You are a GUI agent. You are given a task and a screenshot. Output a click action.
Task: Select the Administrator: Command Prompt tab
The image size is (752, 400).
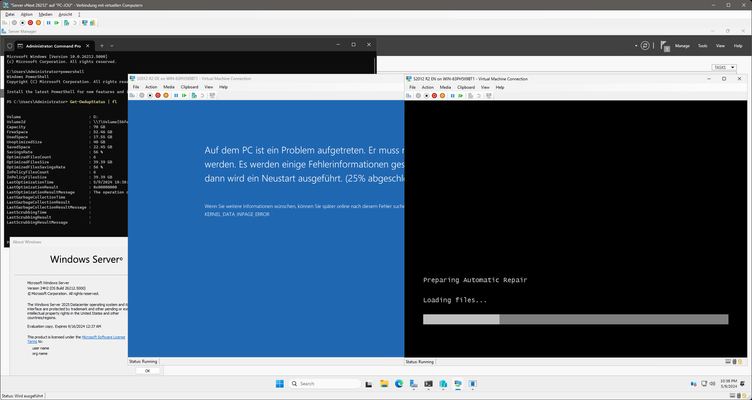53,46
